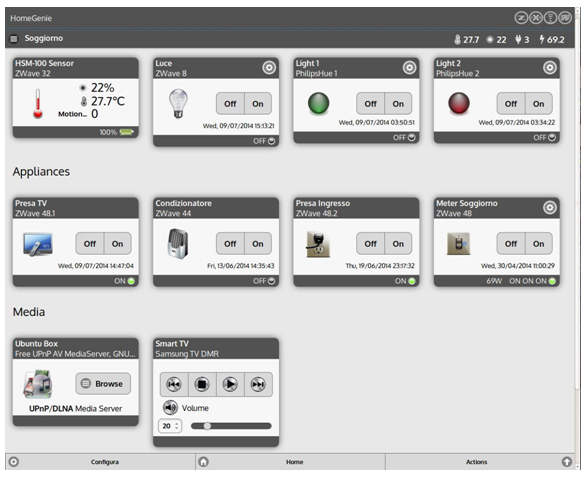Click the Smart TV play button
The image size is (587, 481).
[x=230, y=384]
